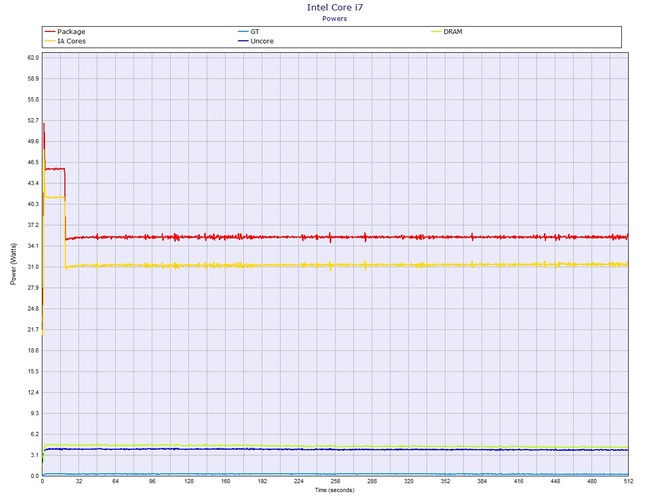Image resolution: width=670 pixels, height=502 pixels.
Task: Click the 52.7 y-axis value
Action: (33, 120)
